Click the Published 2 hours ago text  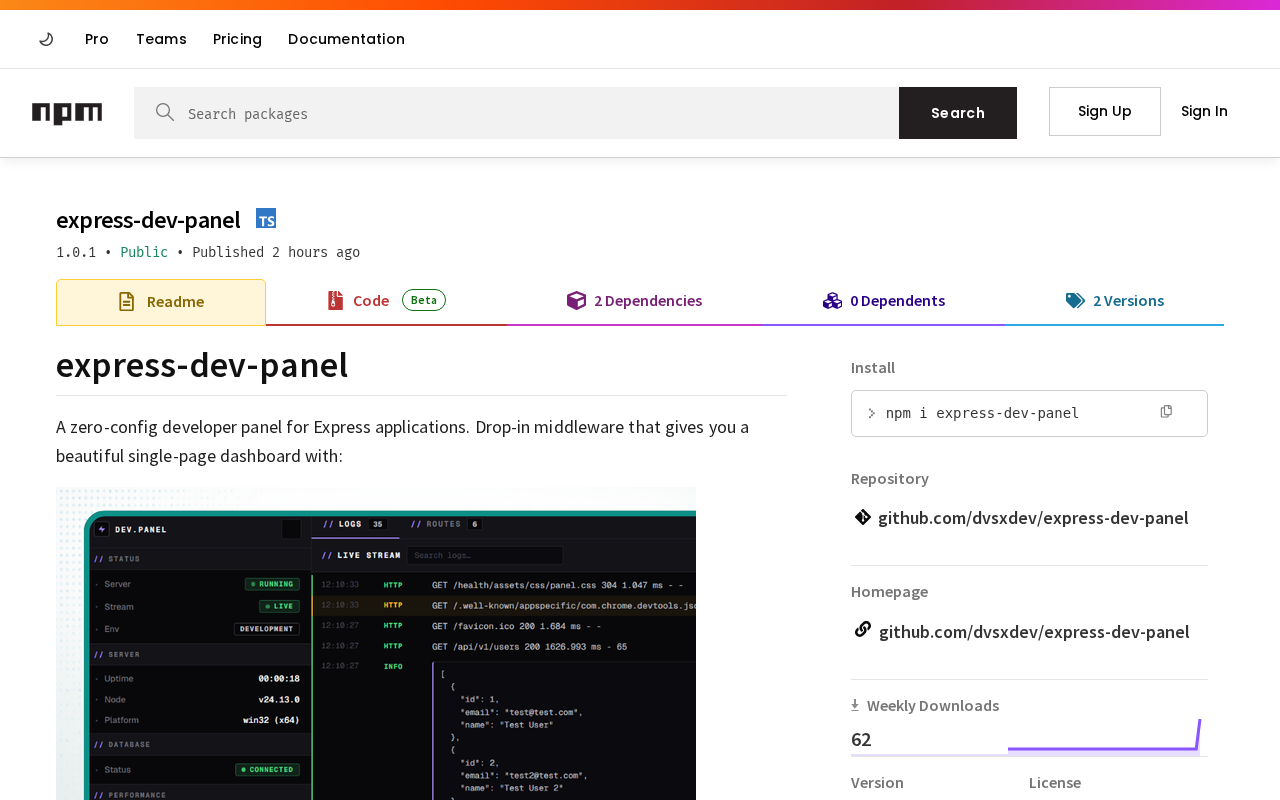(276, 252)
